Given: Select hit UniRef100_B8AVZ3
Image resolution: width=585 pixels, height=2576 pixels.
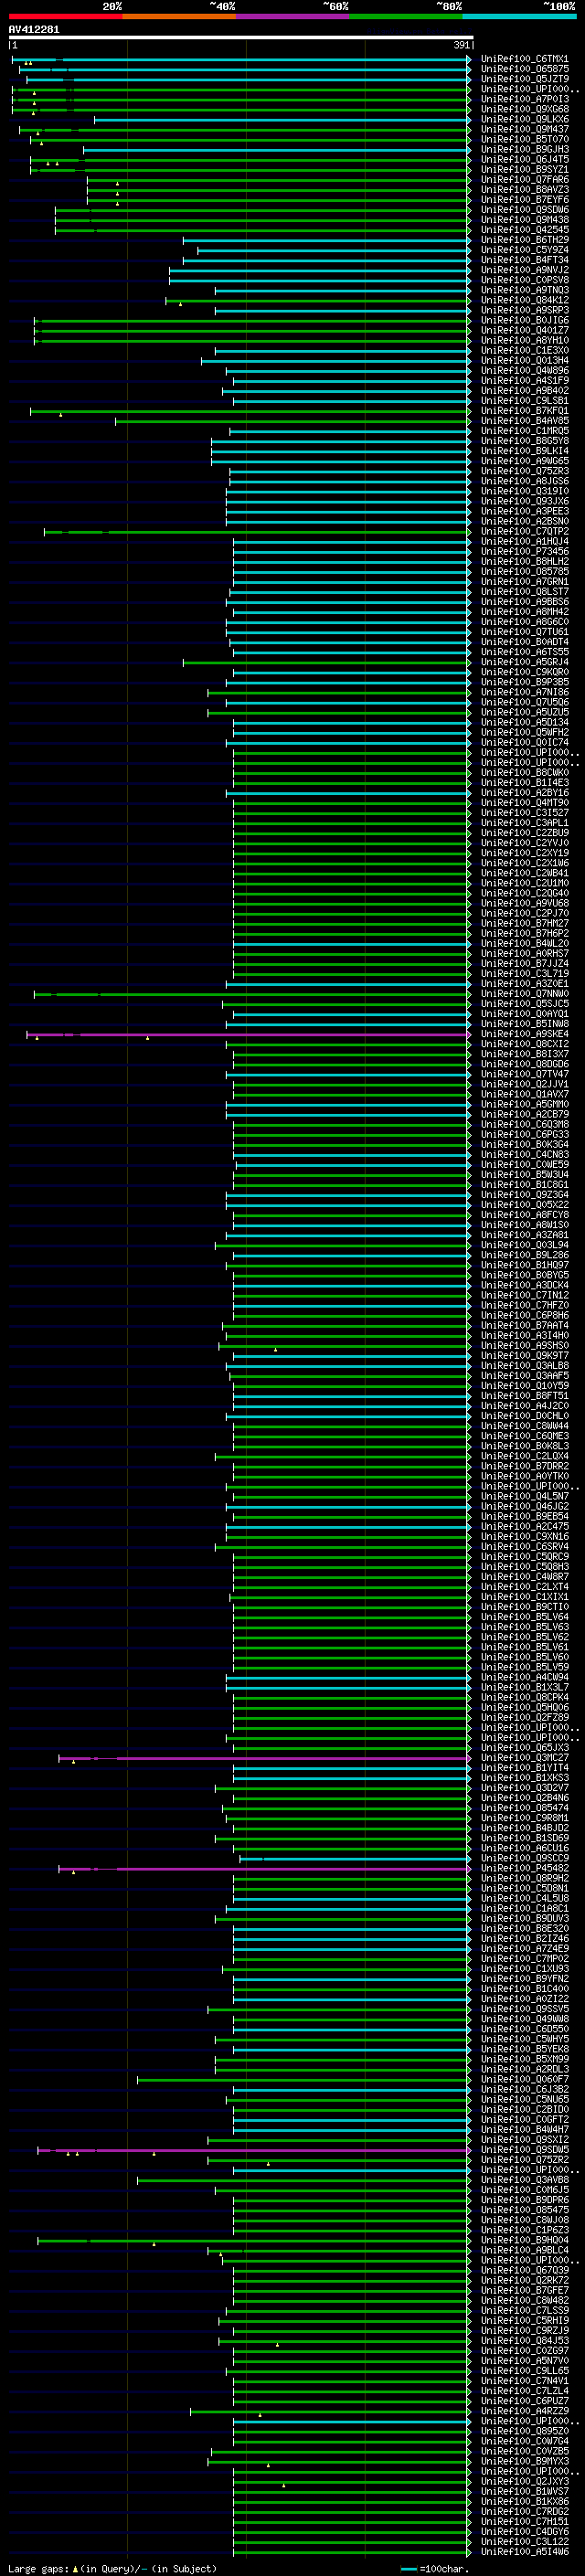Looking at the screenshot, I should tap(525, 190).
